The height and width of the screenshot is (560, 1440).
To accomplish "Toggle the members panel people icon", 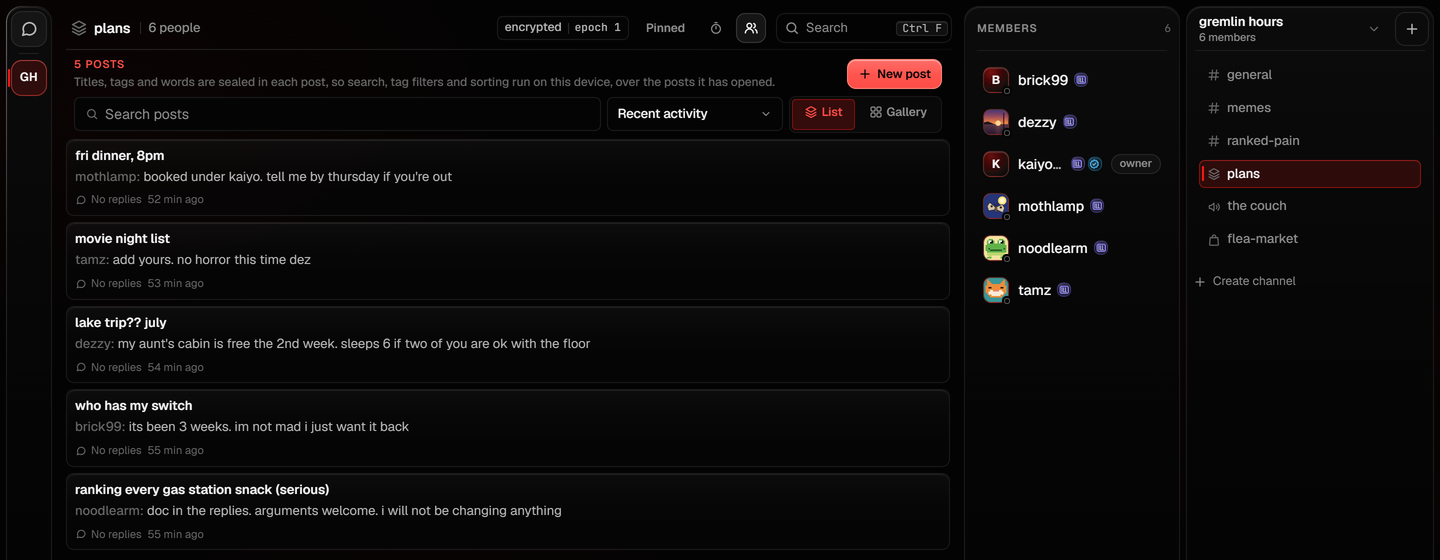I will [x=751, y=28].
